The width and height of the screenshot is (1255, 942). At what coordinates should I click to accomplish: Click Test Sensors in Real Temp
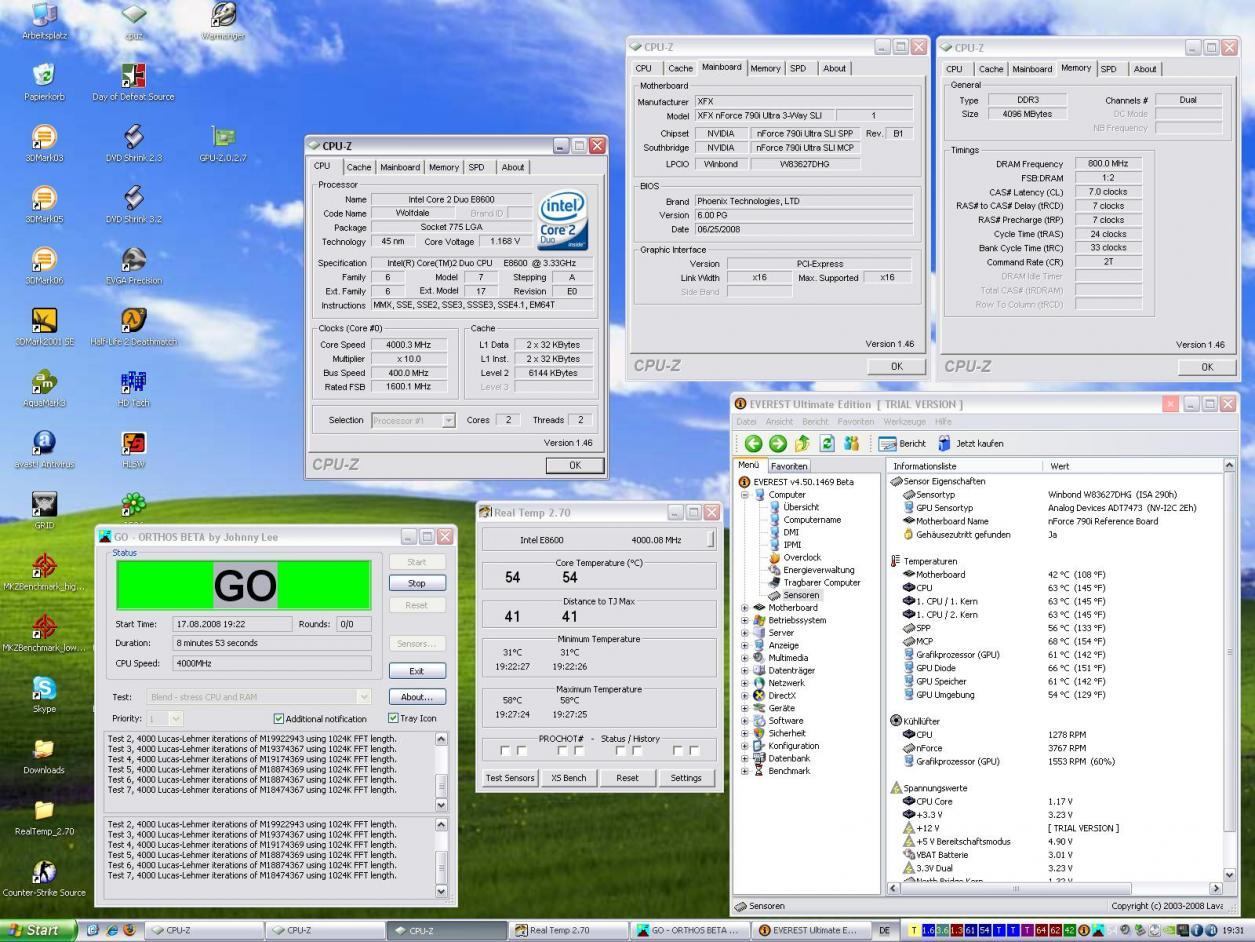point(510,778)
